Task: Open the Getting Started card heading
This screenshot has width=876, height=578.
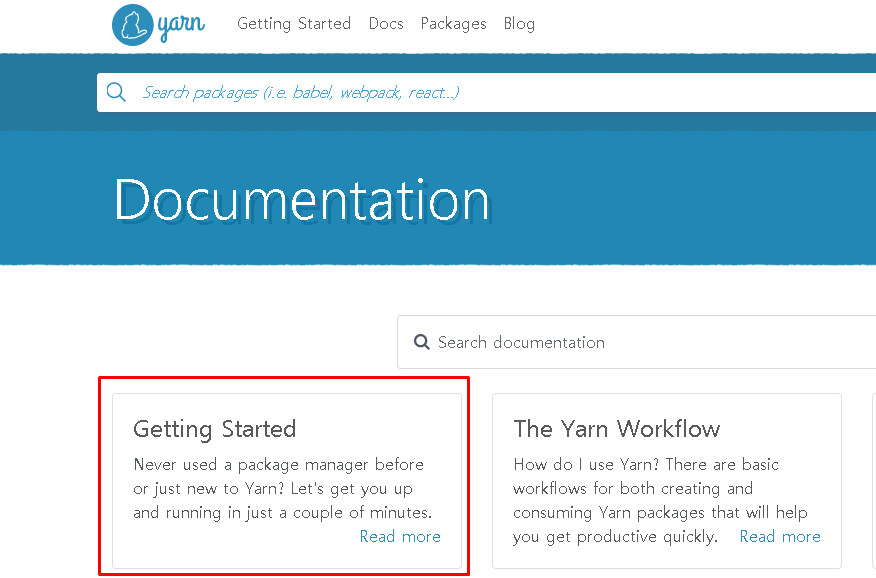Action: pyautogui.click(x=215, y=429)
